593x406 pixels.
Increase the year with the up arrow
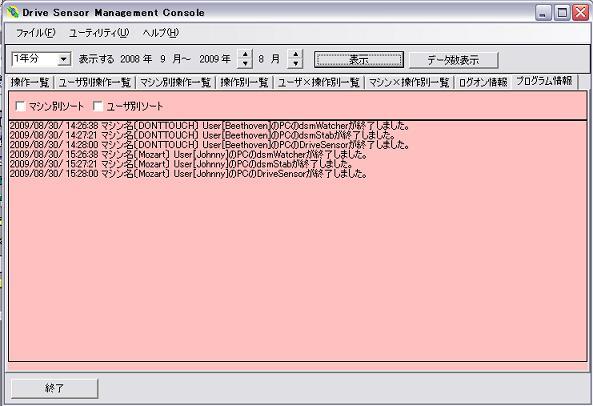(245, 55)
